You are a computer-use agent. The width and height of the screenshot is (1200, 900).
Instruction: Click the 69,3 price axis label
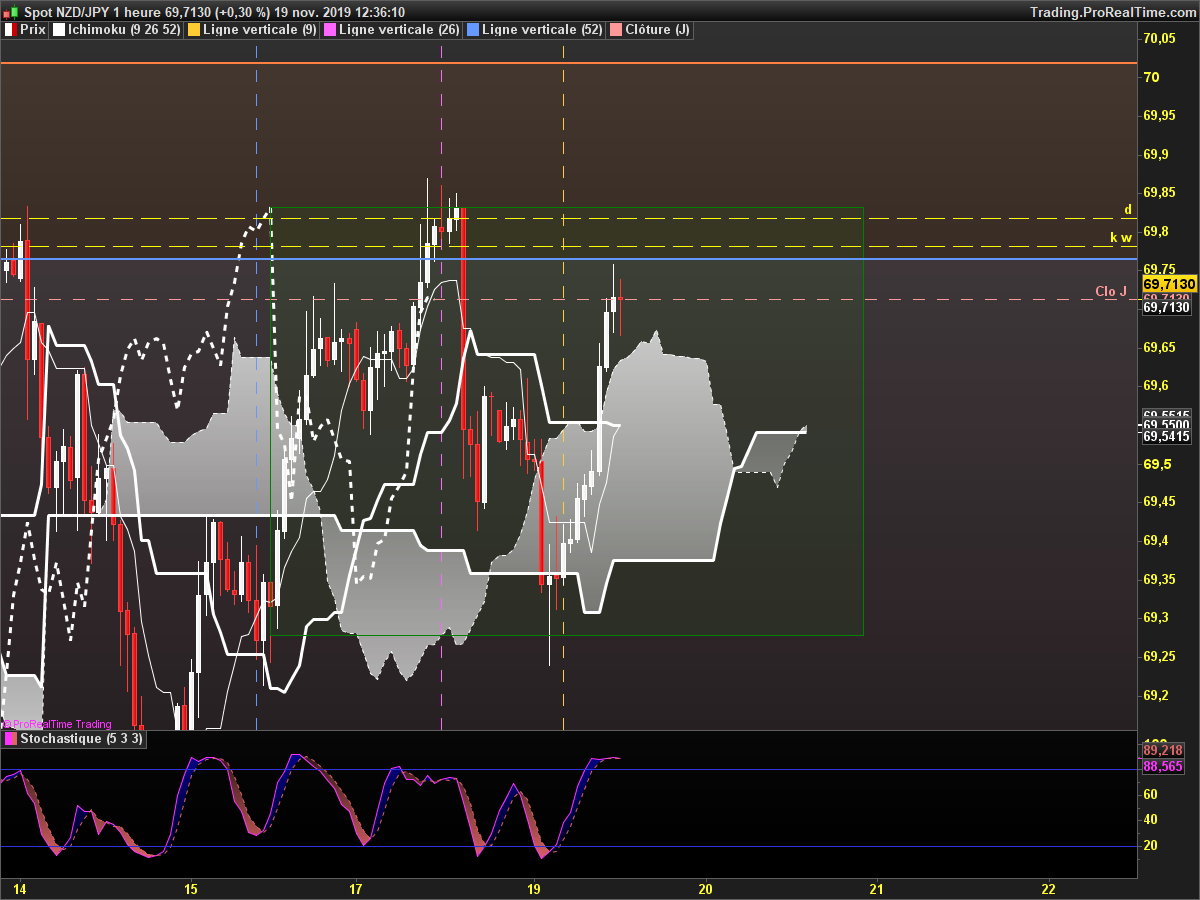point(1155,618)
